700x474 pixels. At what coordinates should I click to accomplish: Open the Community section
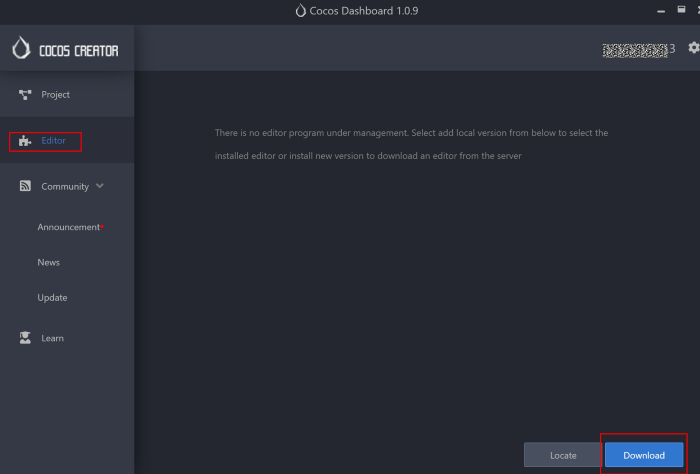(x=67, y=186)
